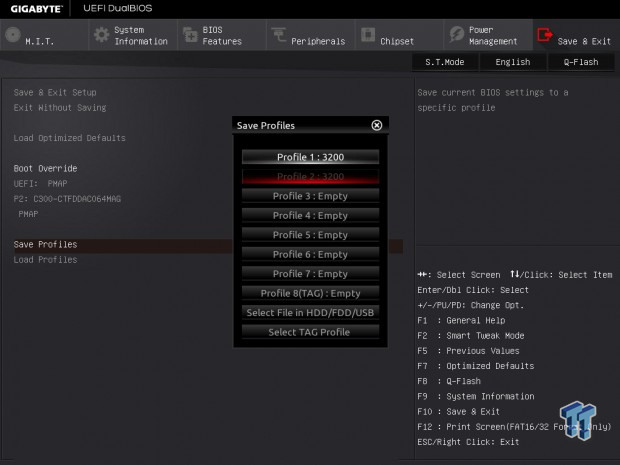The height and width of the screenshot is (465, 620).
Task: Select Save & Exit Setup option
Action: click(x=55, y=93)
